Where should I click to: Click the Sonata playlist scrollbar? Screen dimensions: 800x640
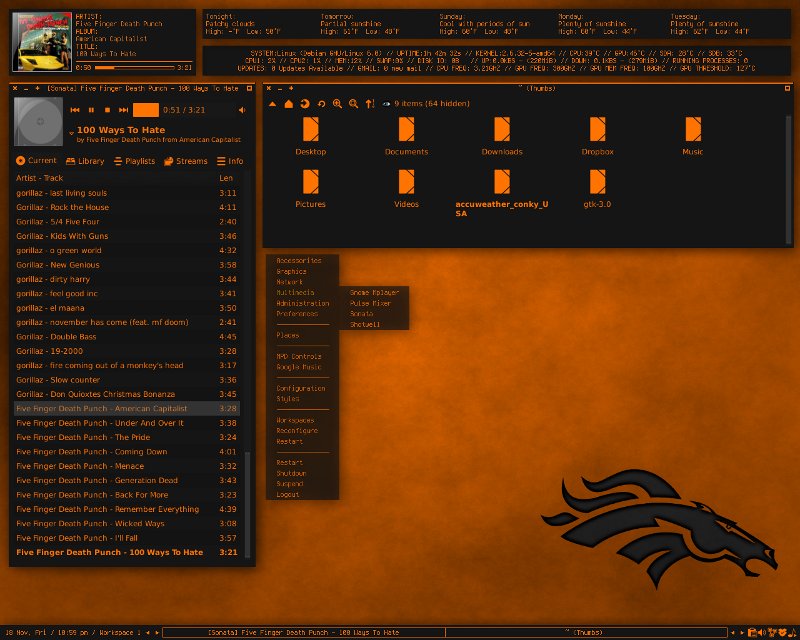click(x=247, y=504)
